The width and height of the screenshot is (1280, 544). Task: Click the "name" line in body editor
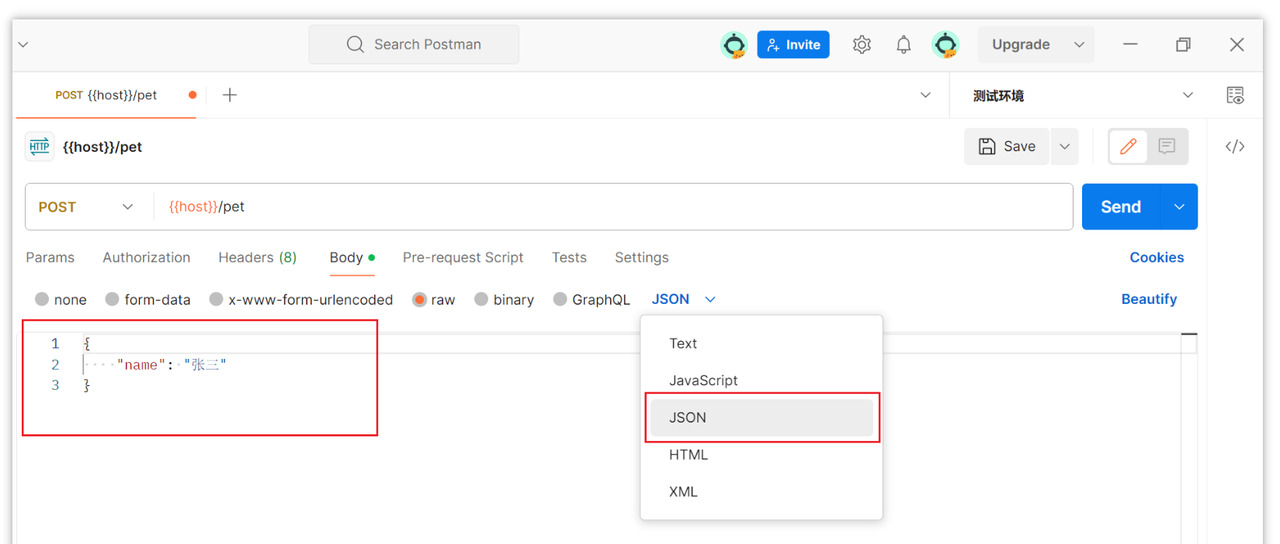172,365
